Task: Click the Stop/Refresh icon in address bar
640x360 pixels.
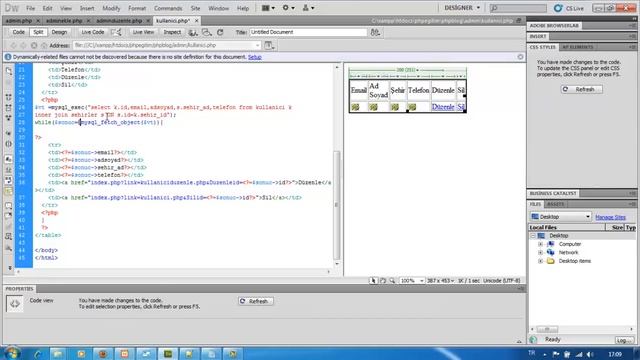Action: pos(34,46)
